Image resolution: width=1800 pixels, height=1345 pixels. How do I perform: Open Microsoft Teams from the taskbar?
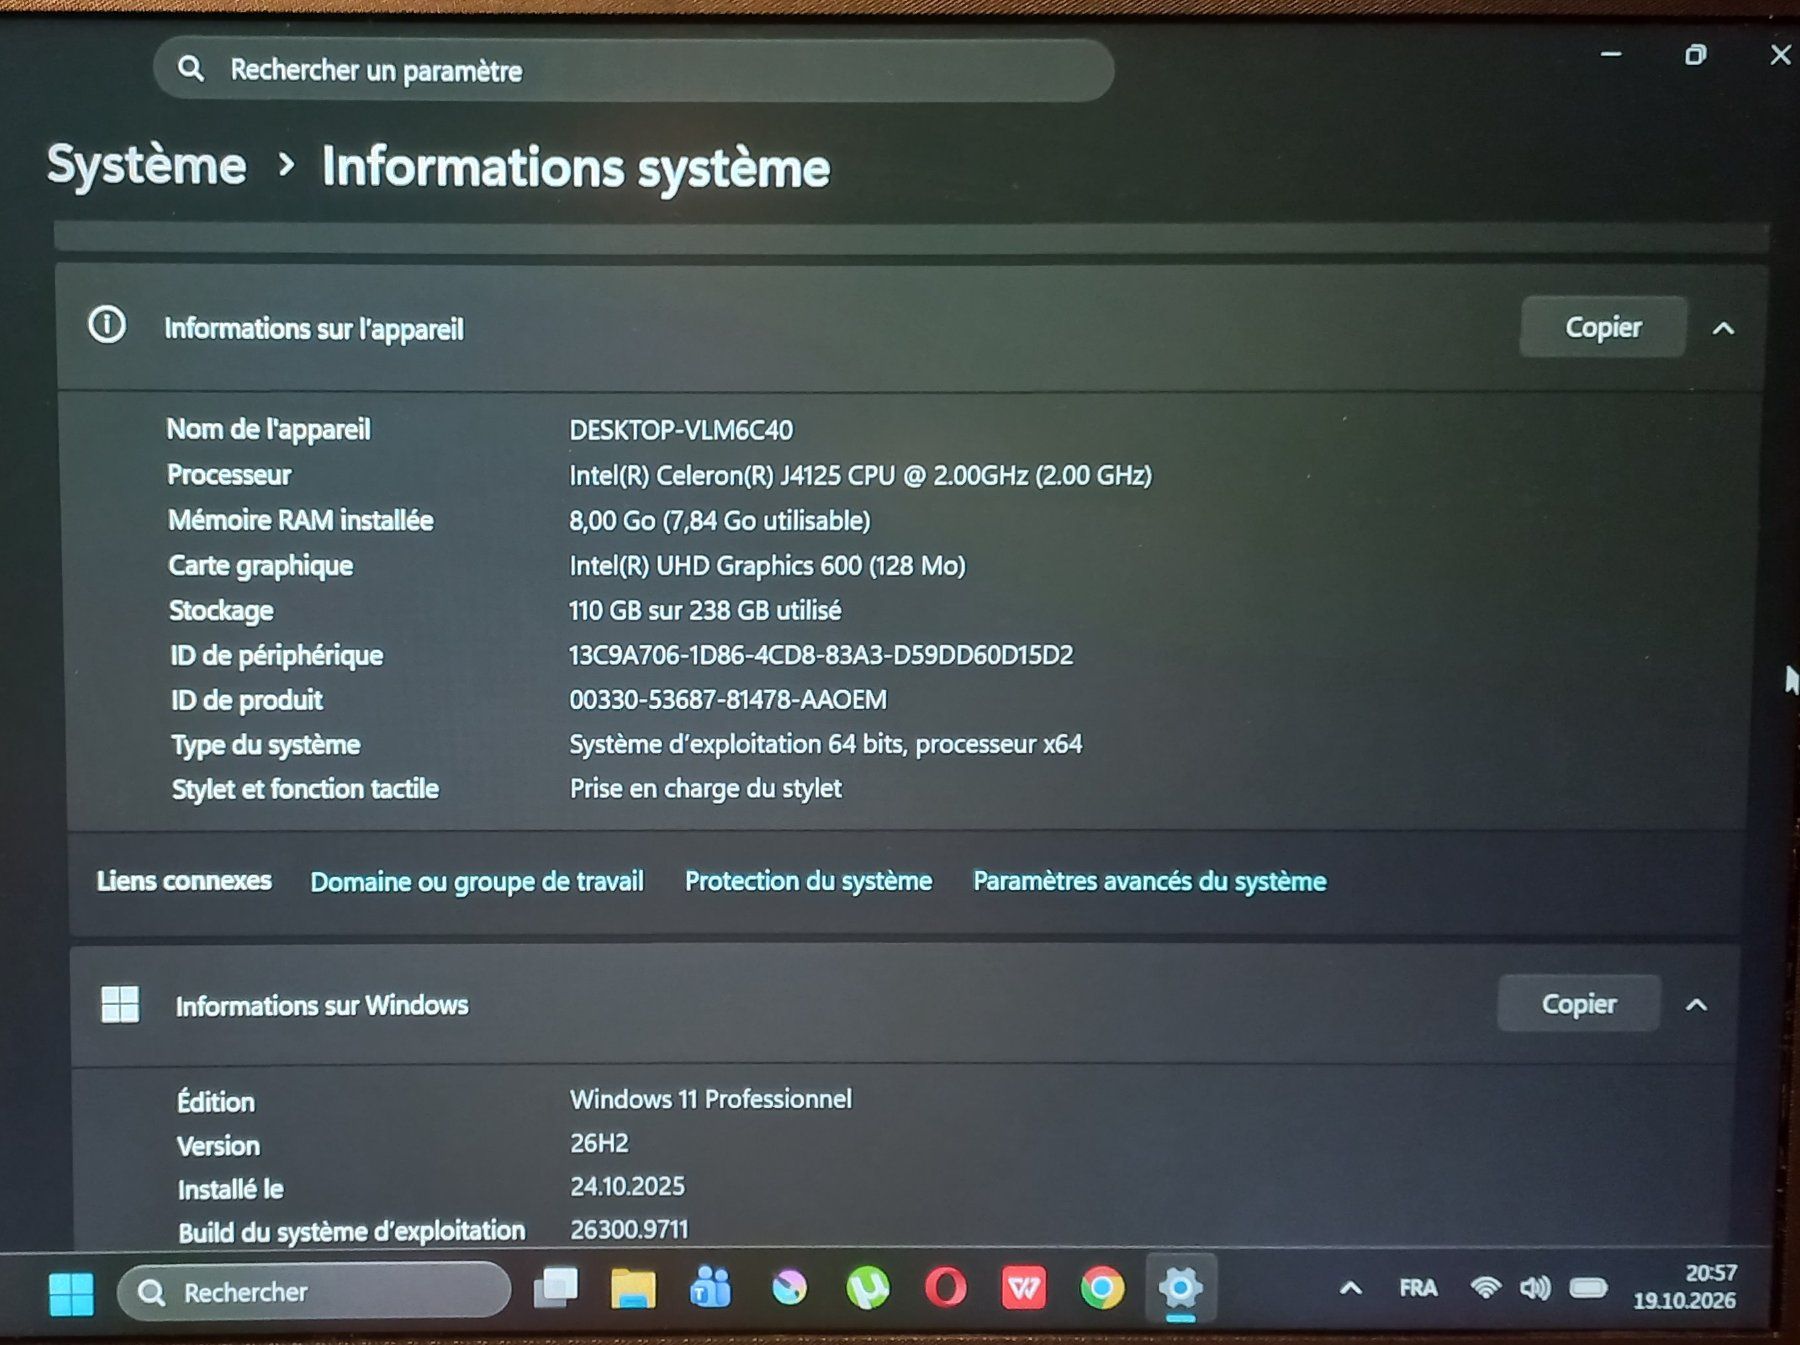(x=711, y=1288)
